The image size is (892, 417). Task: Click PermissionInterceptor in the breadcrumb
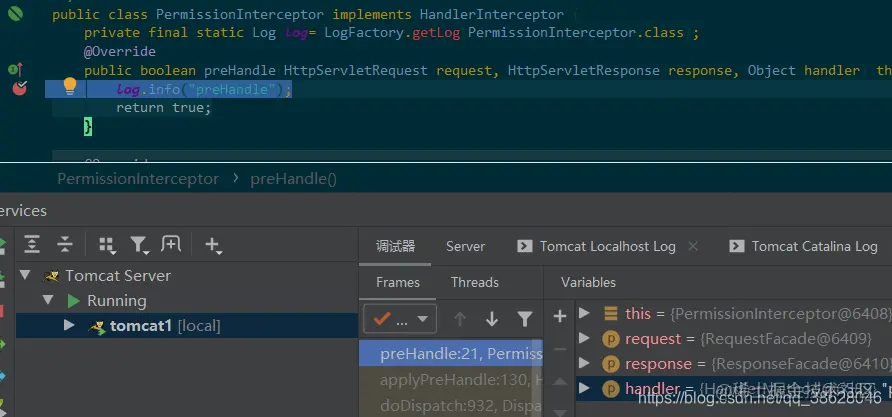[x=138, y=179]
